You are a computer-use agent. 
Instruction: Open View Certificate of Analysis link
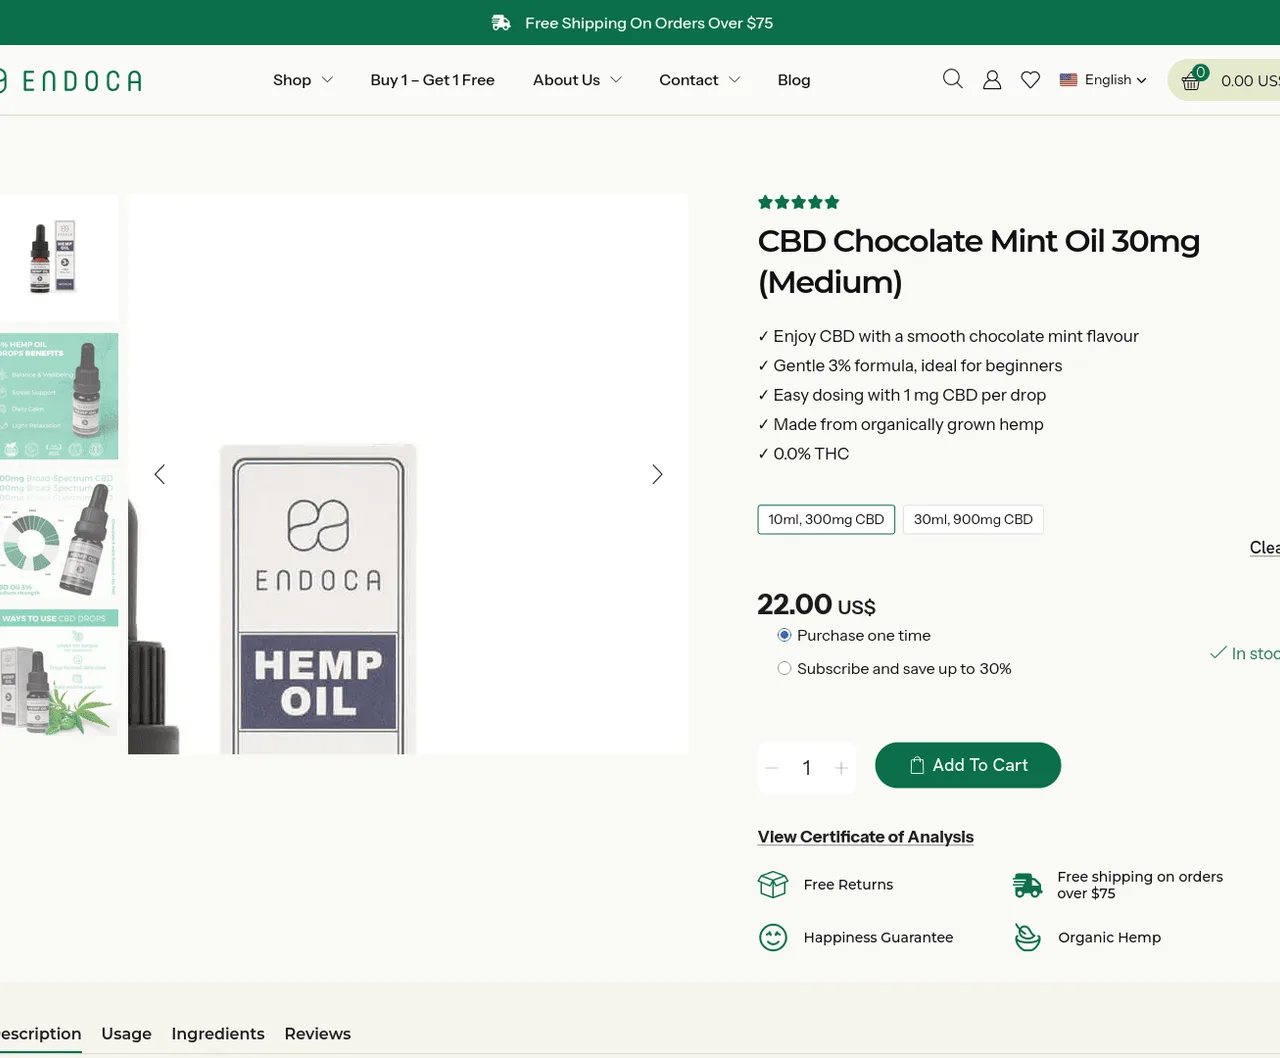click(x=866, y=837)
